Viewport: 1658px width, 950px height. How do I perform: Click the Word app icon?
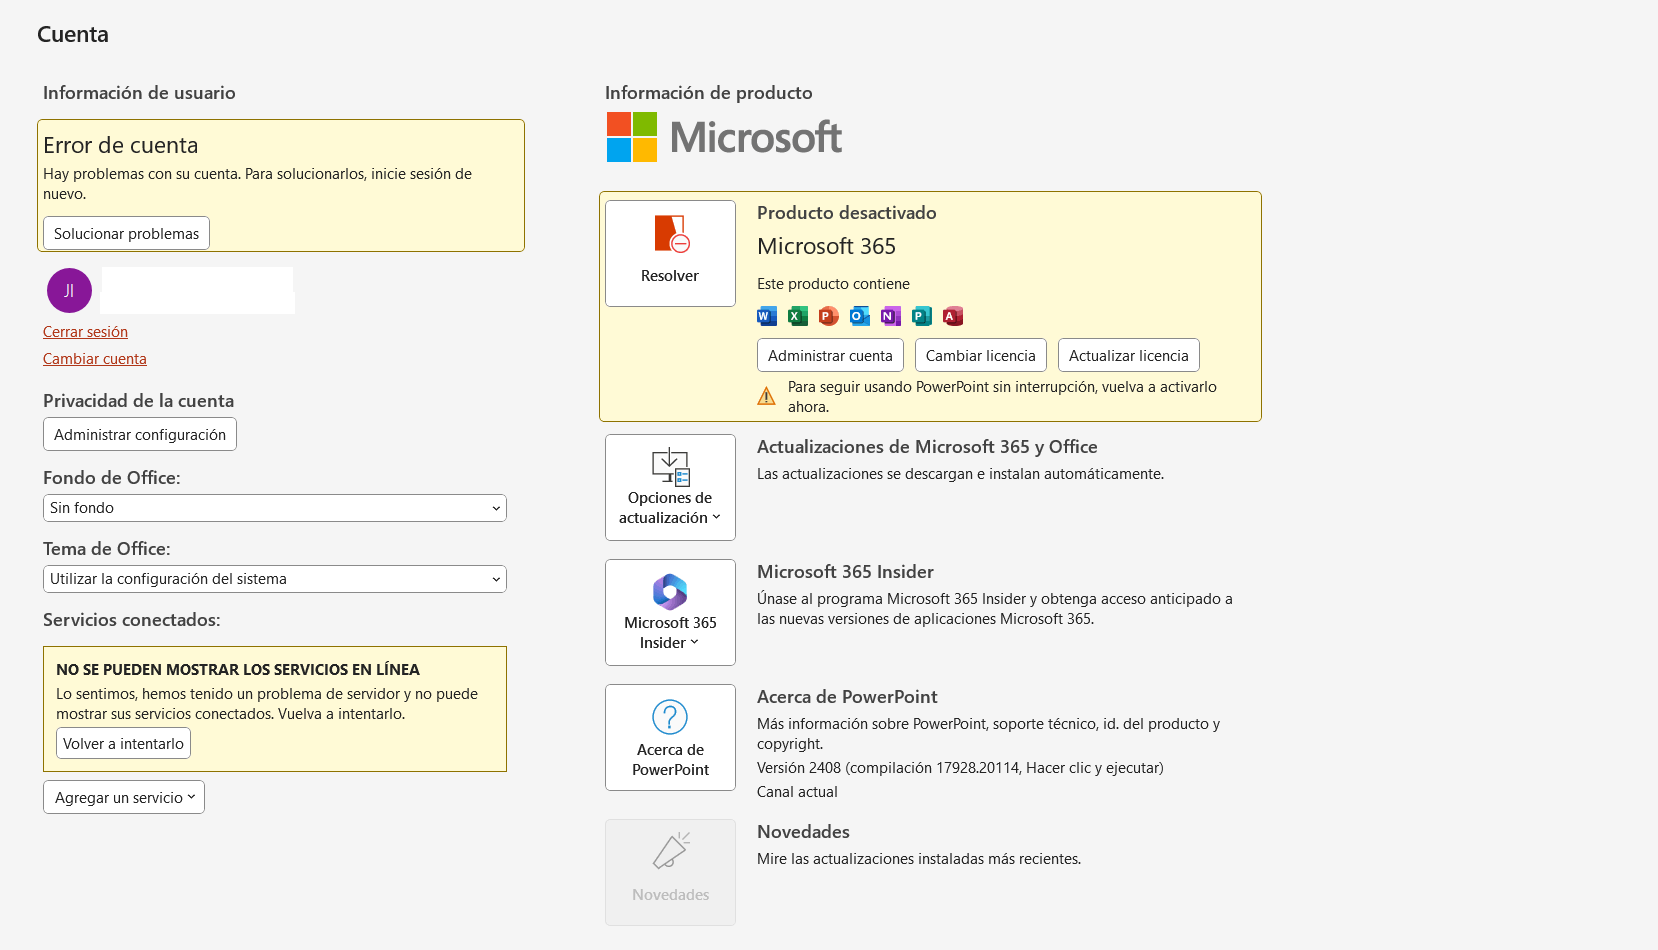(767, 316)
